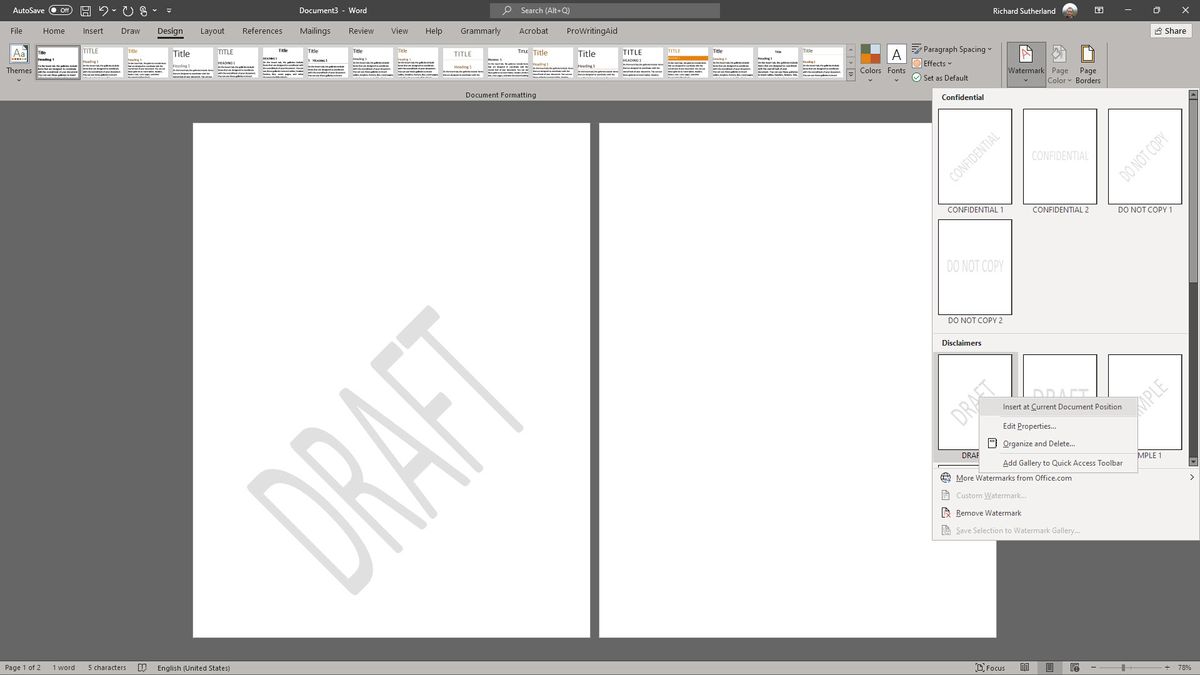Screen dimensions: 1200x675
Task: Open Read Mode from the status bar
Action: click(1024, 667)
